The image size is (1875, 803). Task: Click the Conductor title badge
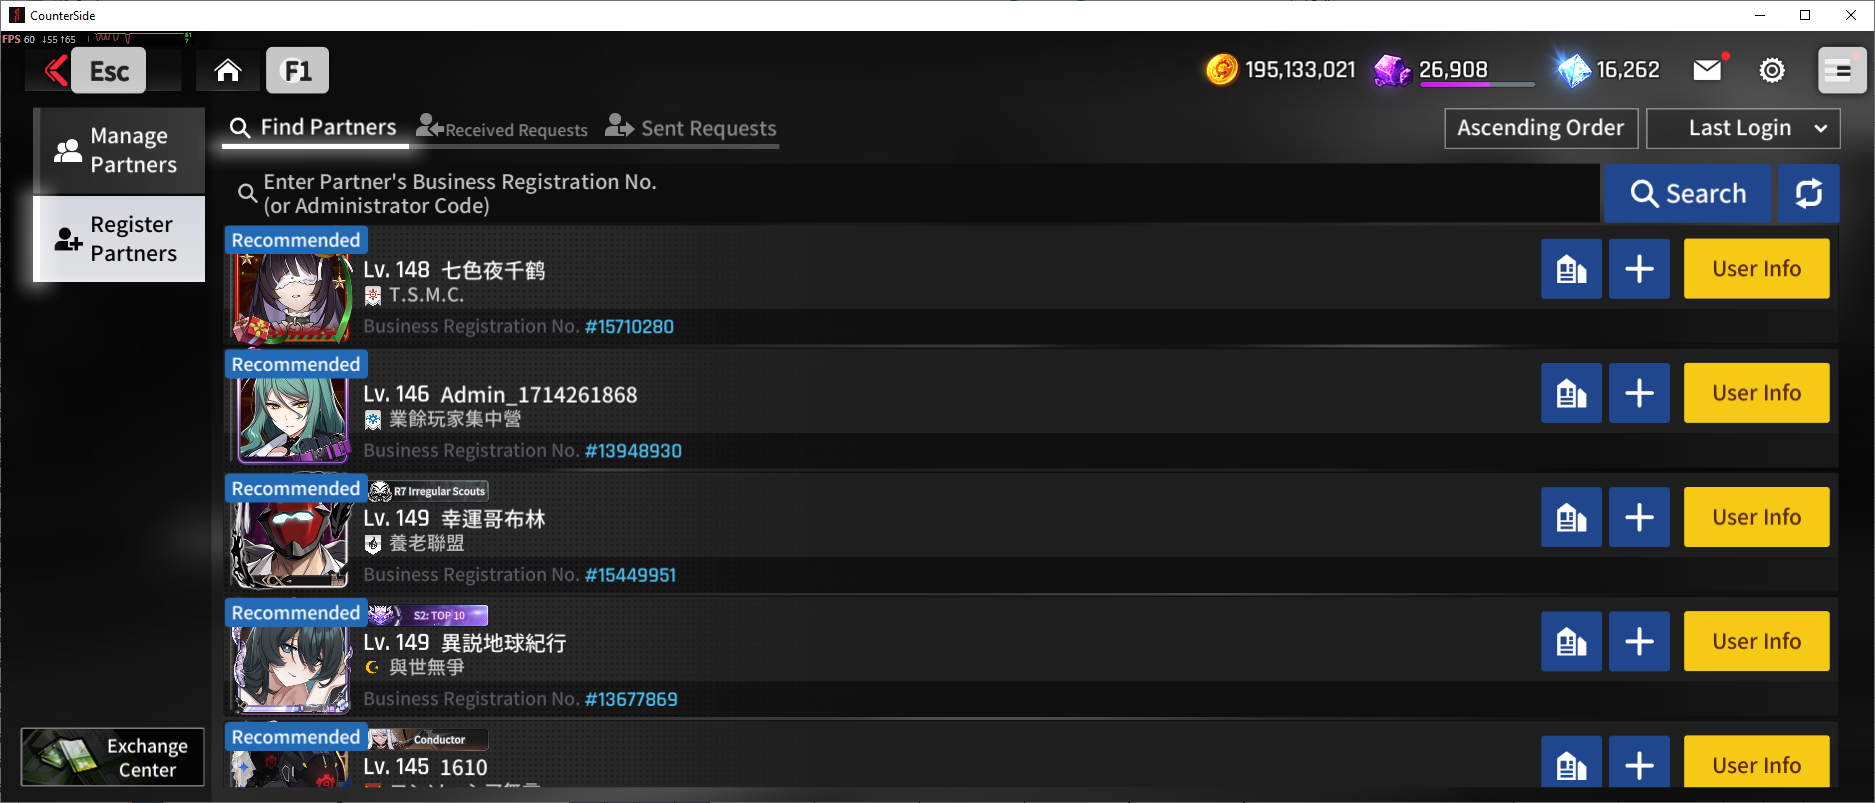(x=428, y=739)
